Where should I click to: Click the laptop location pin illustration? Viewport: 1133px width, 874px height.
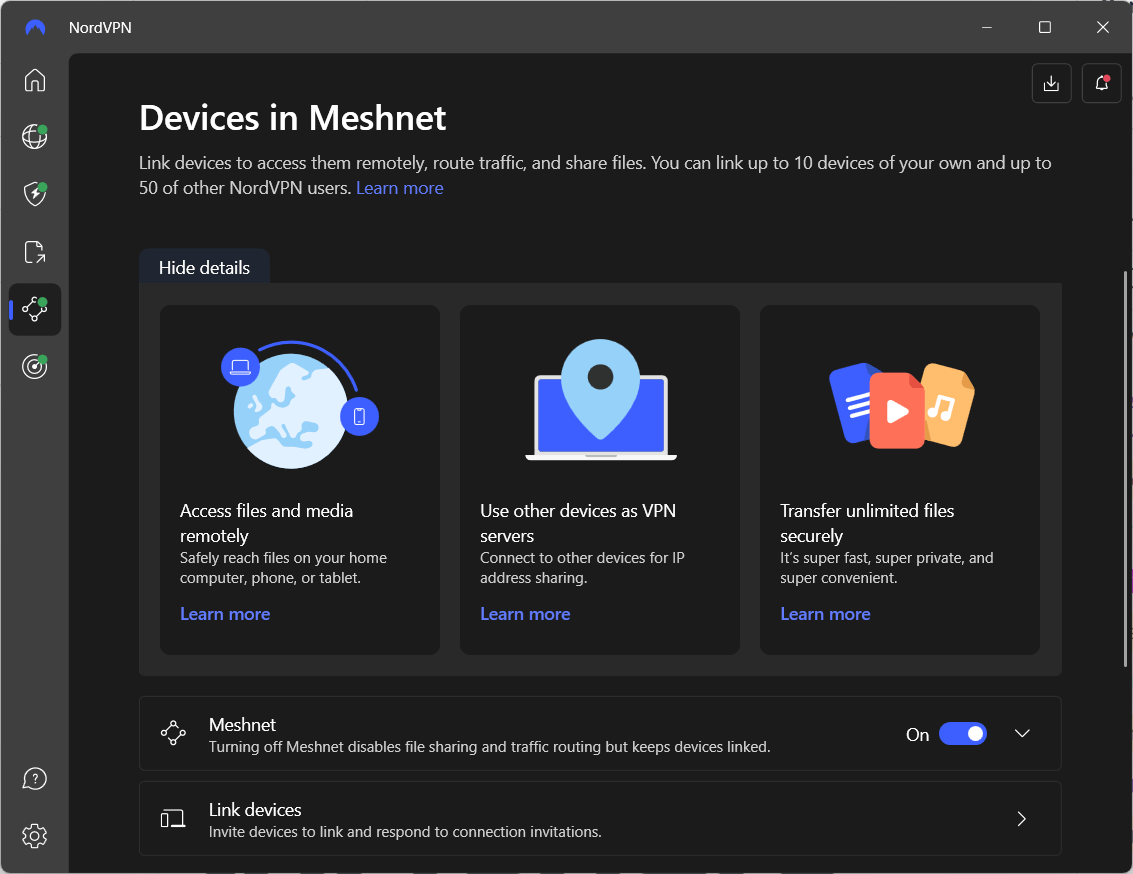click(x=600, y=399)
